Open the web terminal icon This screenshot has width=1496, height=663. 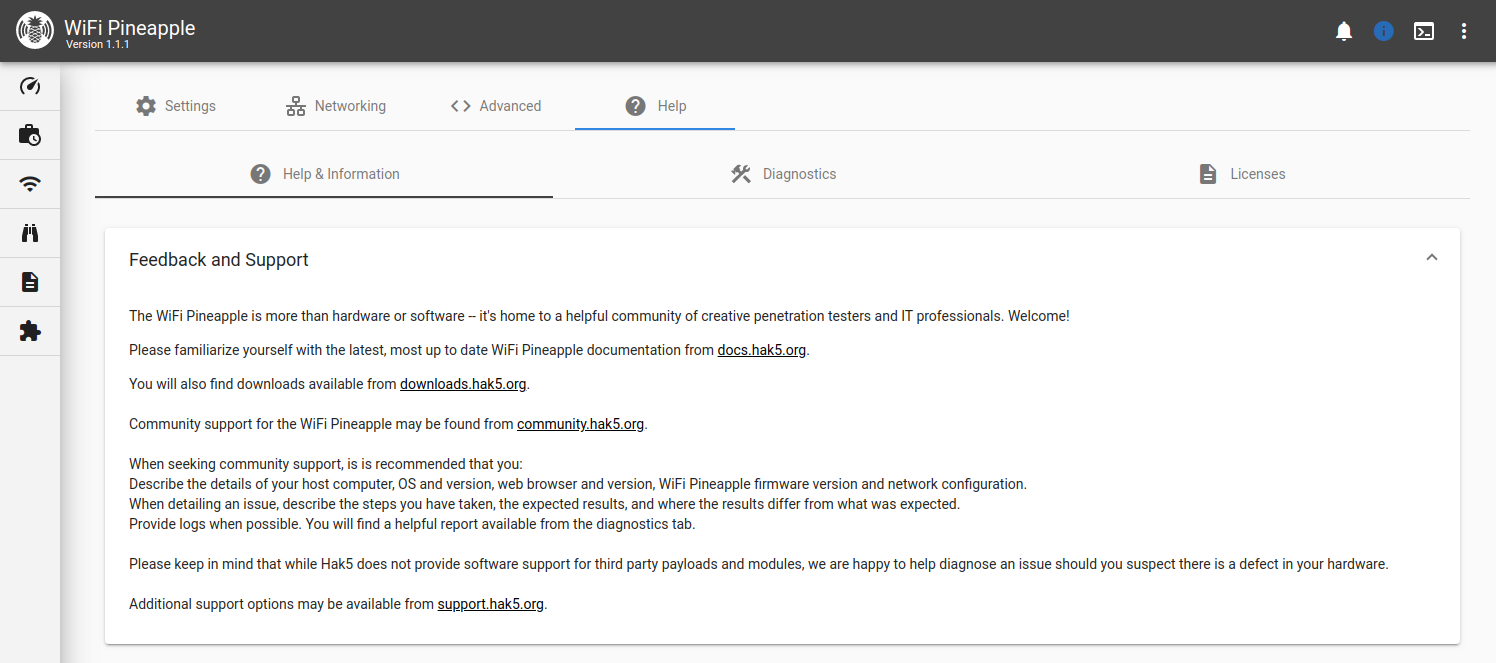tap(1424, 31)
